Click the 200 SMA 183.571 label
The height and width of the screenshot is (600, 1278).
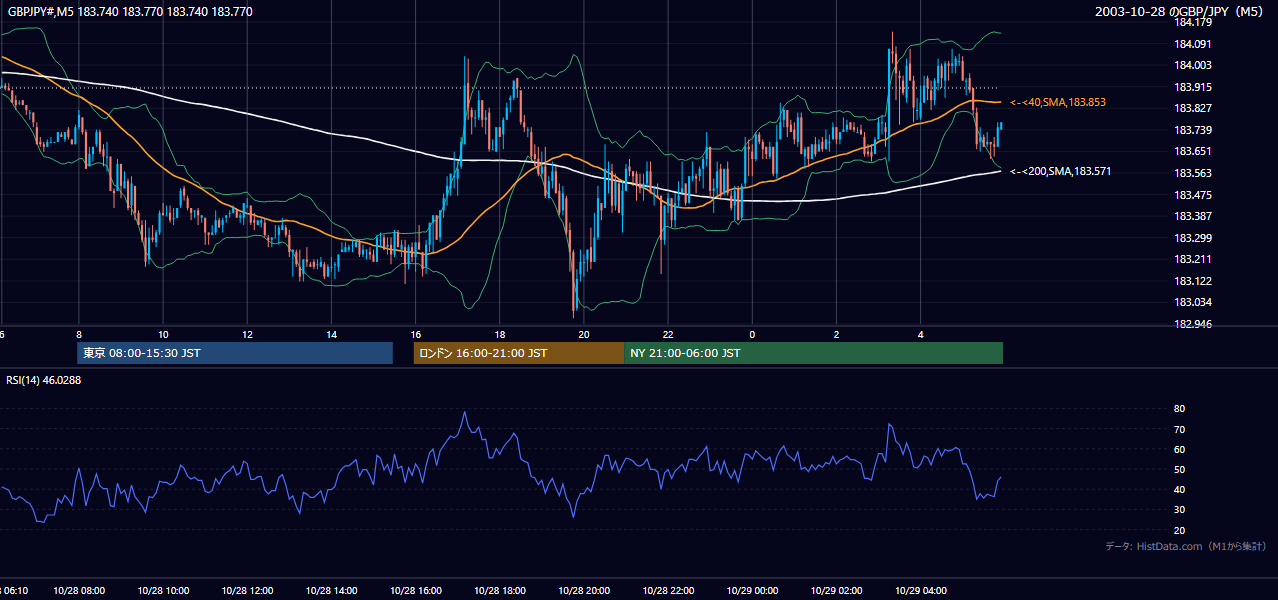coord(1060,171)
